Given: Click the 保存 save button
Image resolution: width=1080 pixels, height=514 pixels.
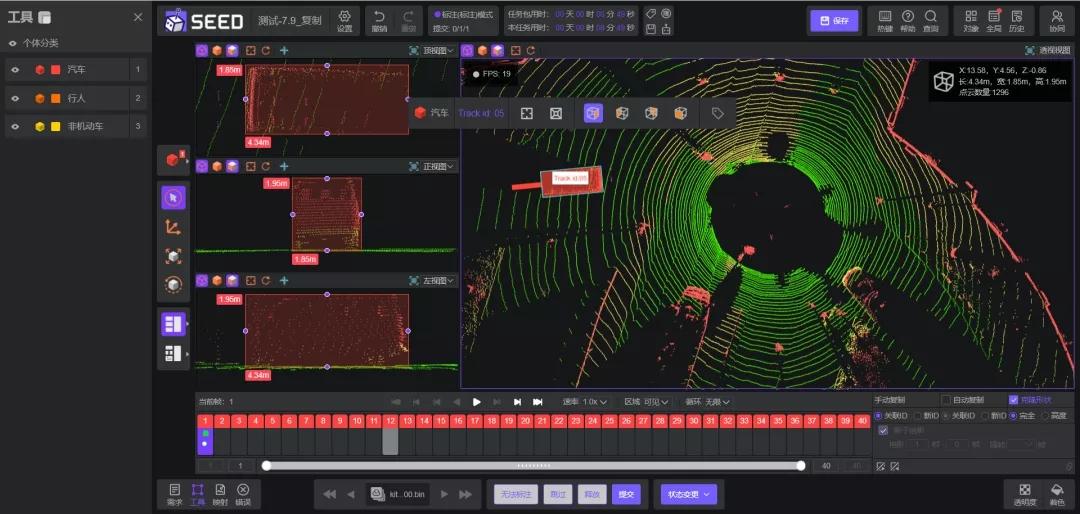Looking at the screenshot, I should pos(835,21).
